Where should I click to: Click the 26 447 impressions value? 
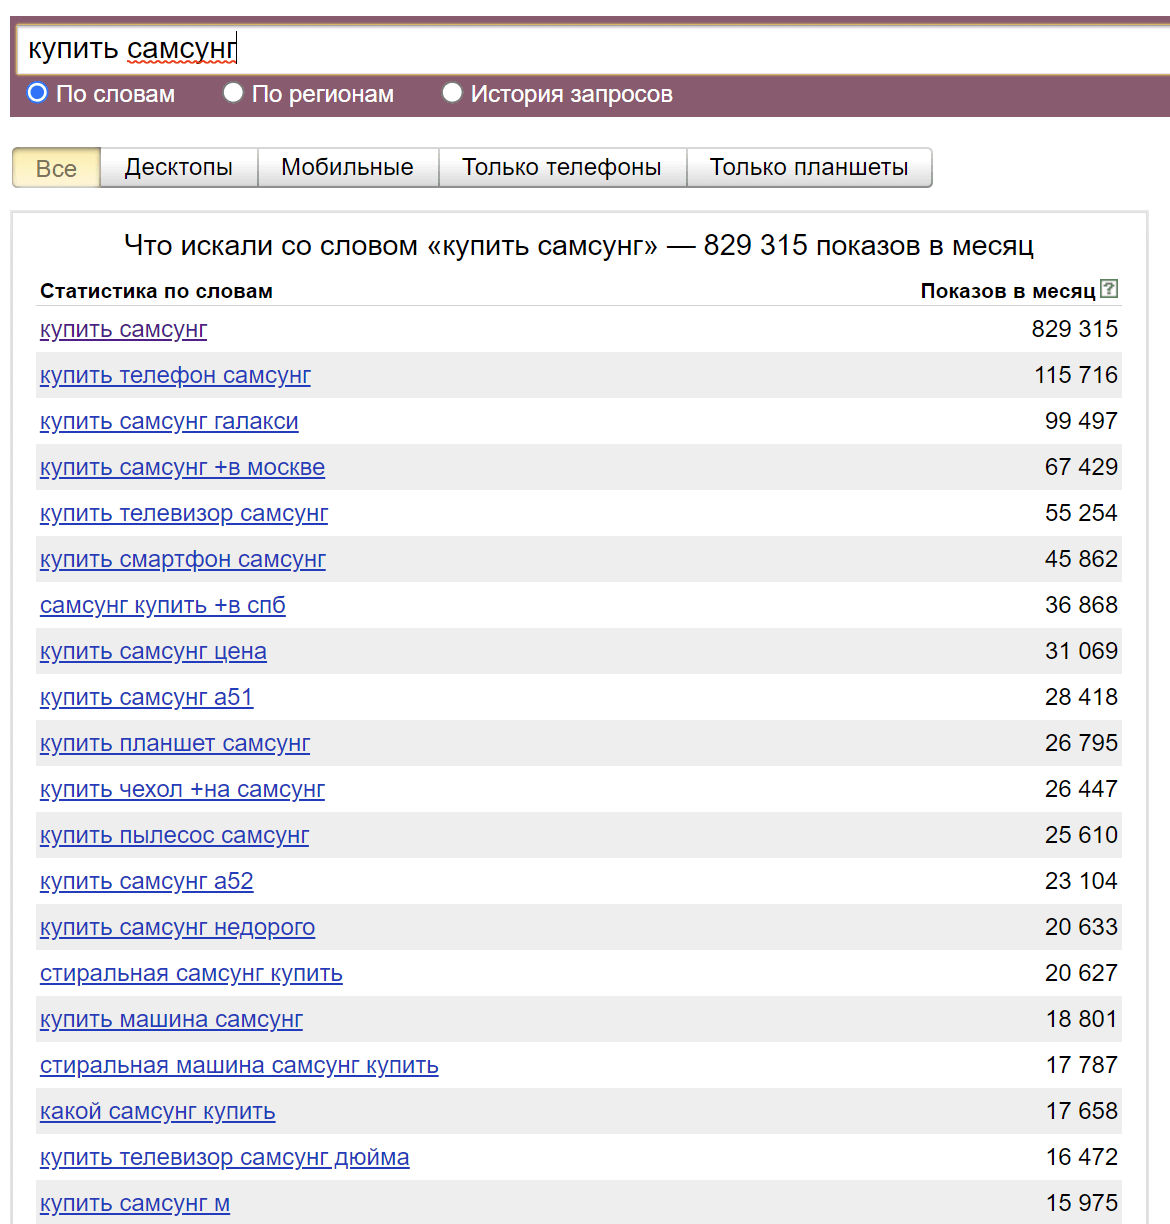tap(1081, 789)
